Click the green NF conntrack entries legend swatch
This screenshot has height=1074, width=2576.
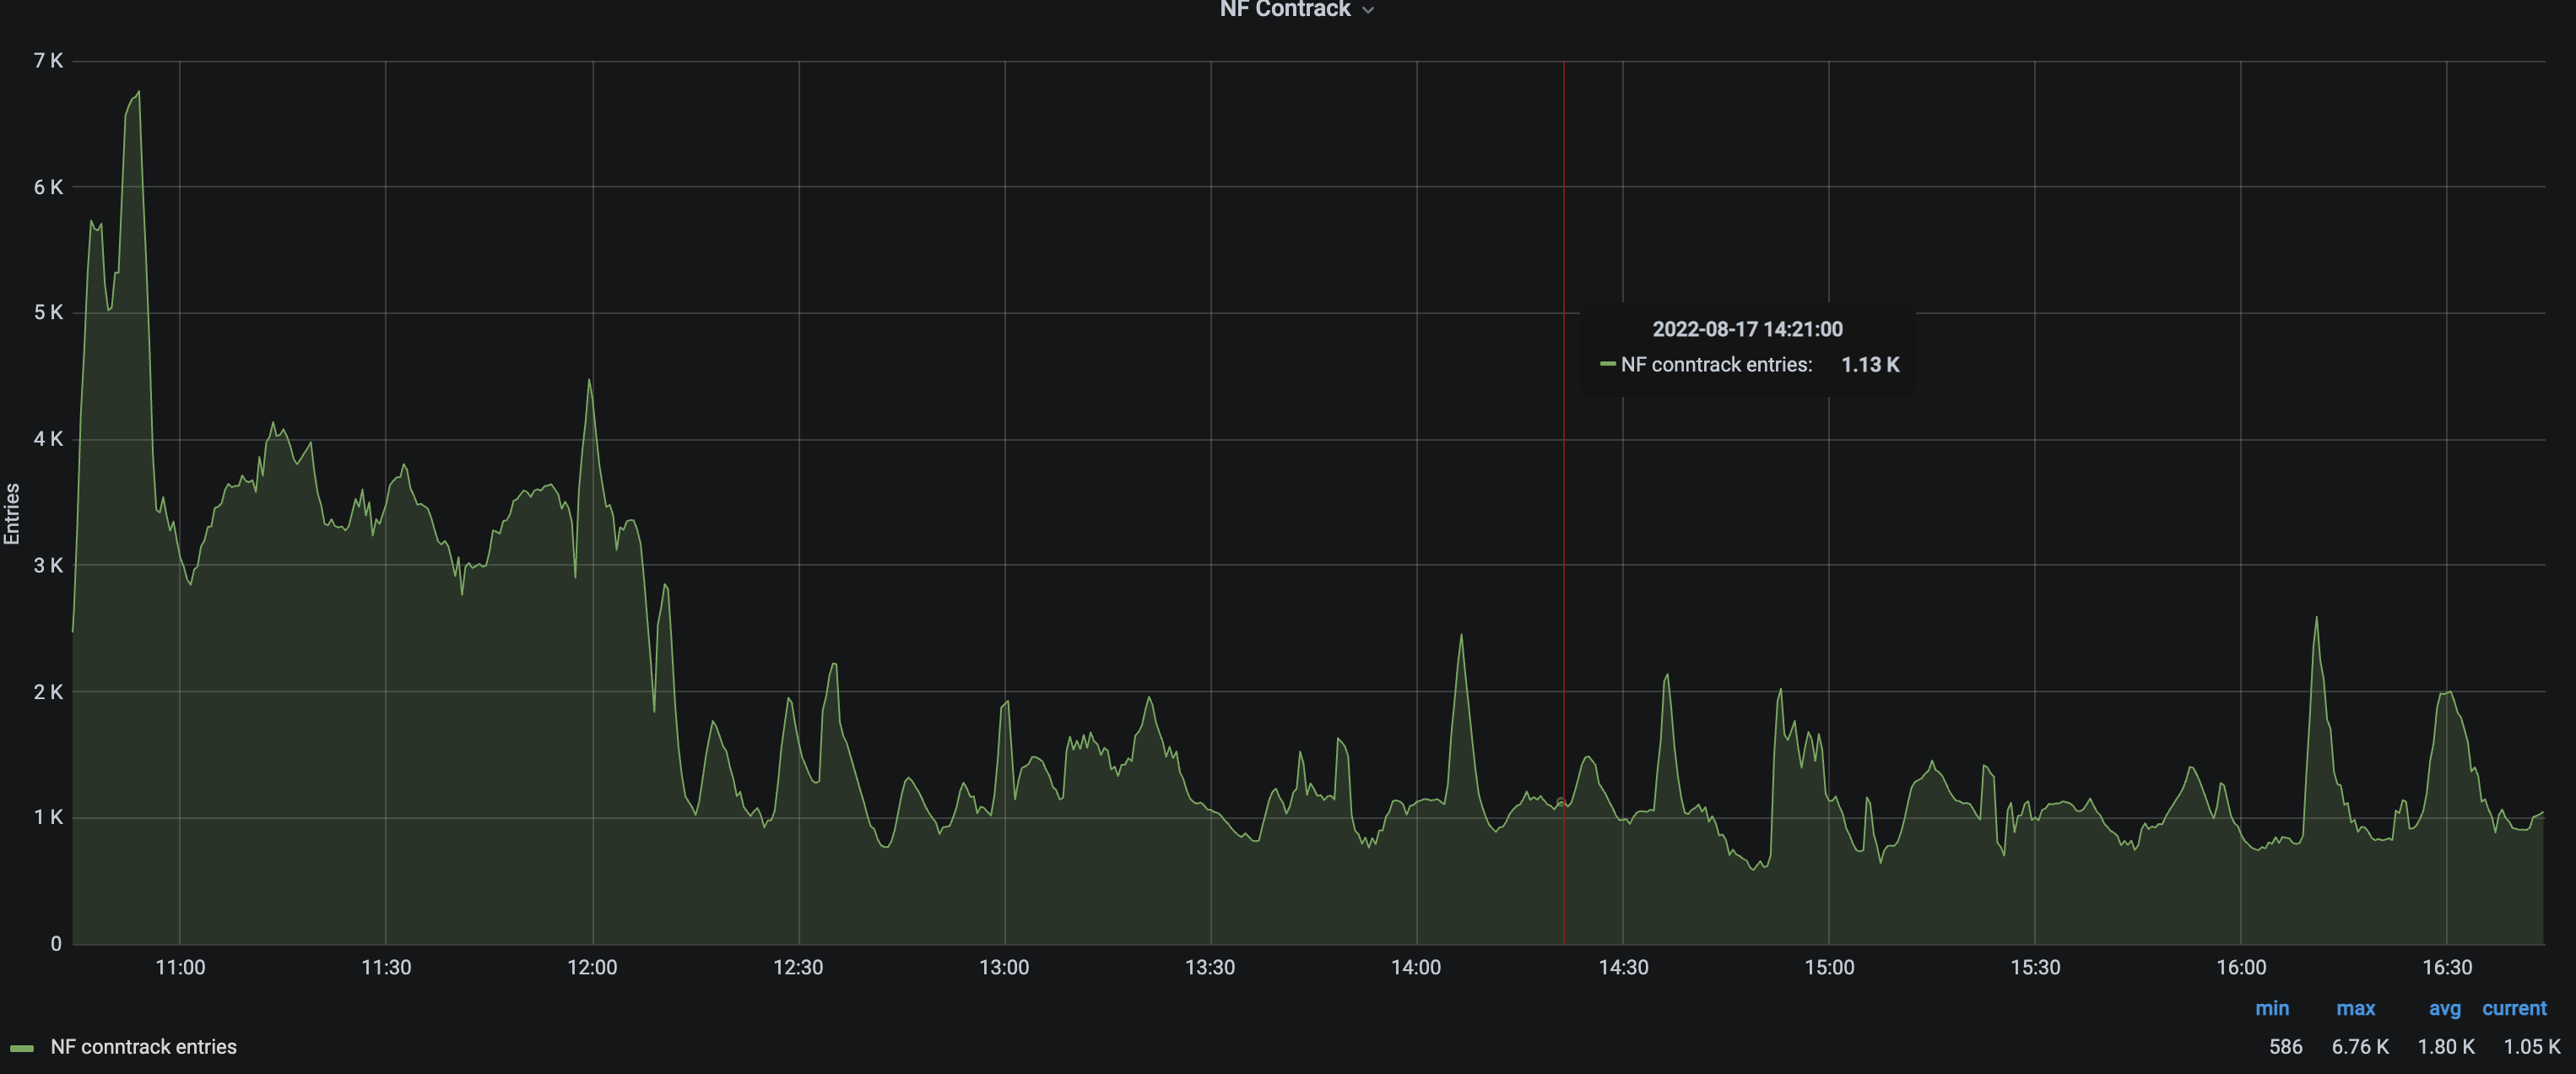22,1048
